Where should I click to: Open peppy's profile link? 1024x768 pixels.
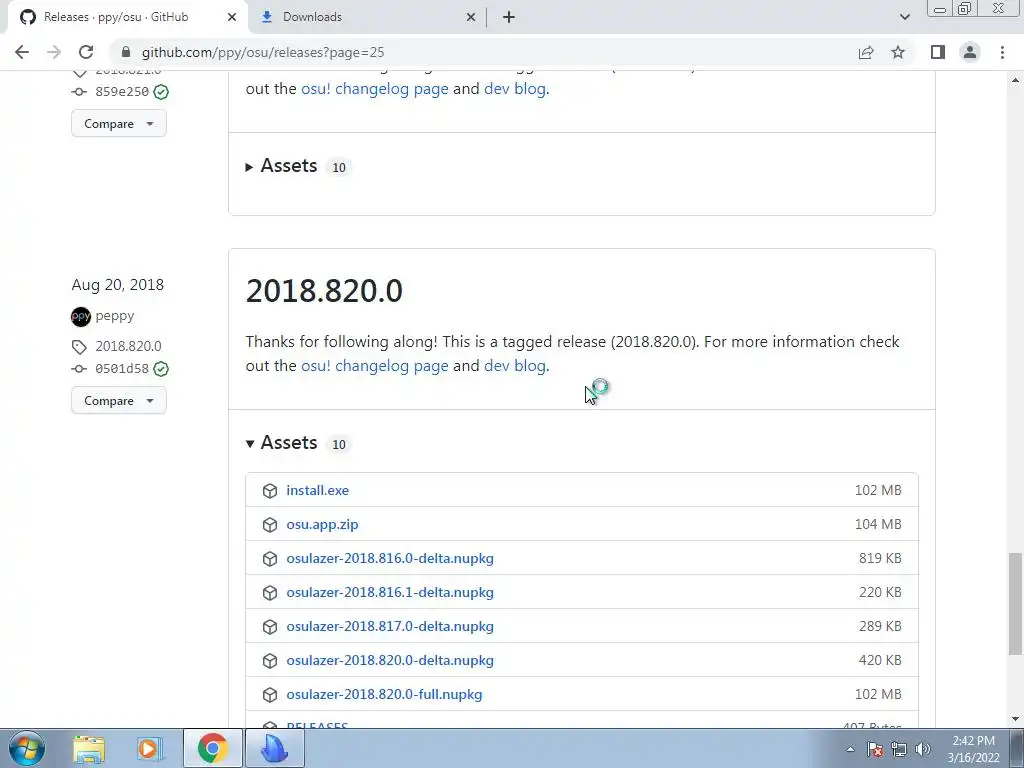coord(115,316)
